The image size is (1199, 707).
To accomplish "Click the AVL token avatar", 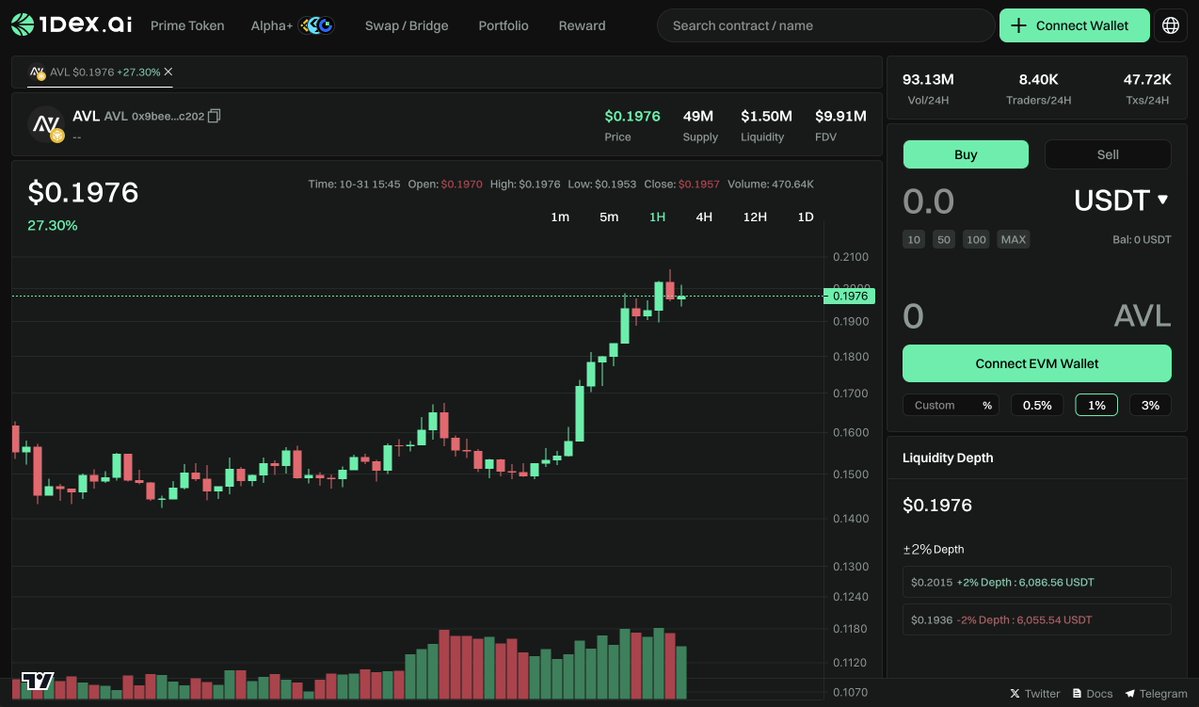I will tap(44, 124).
